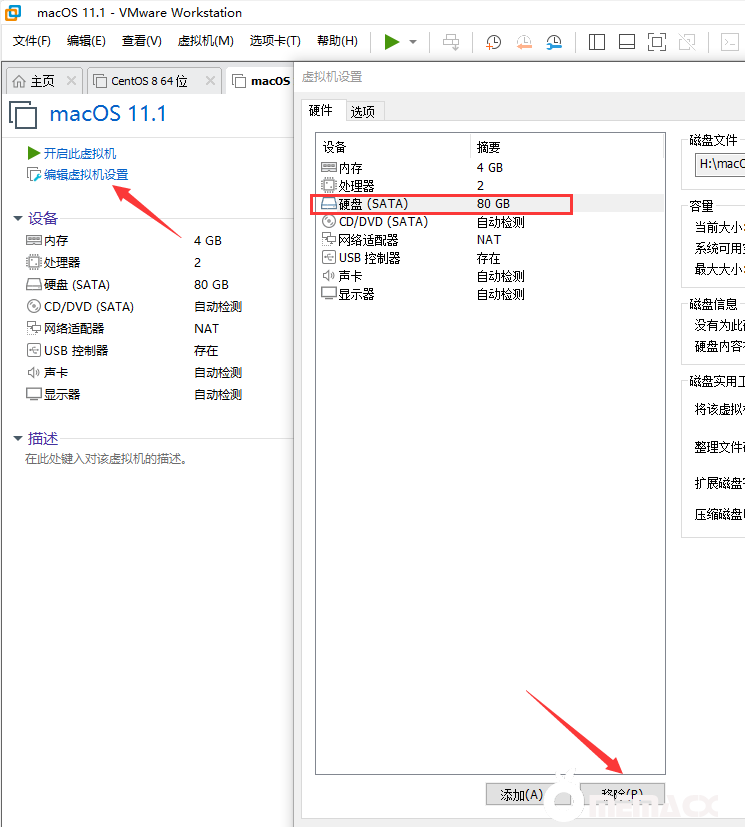Image resolution: width=745 pixels, height=827 pixels.
Task: Collapse the 设备 section
Action: pos(18,218)
